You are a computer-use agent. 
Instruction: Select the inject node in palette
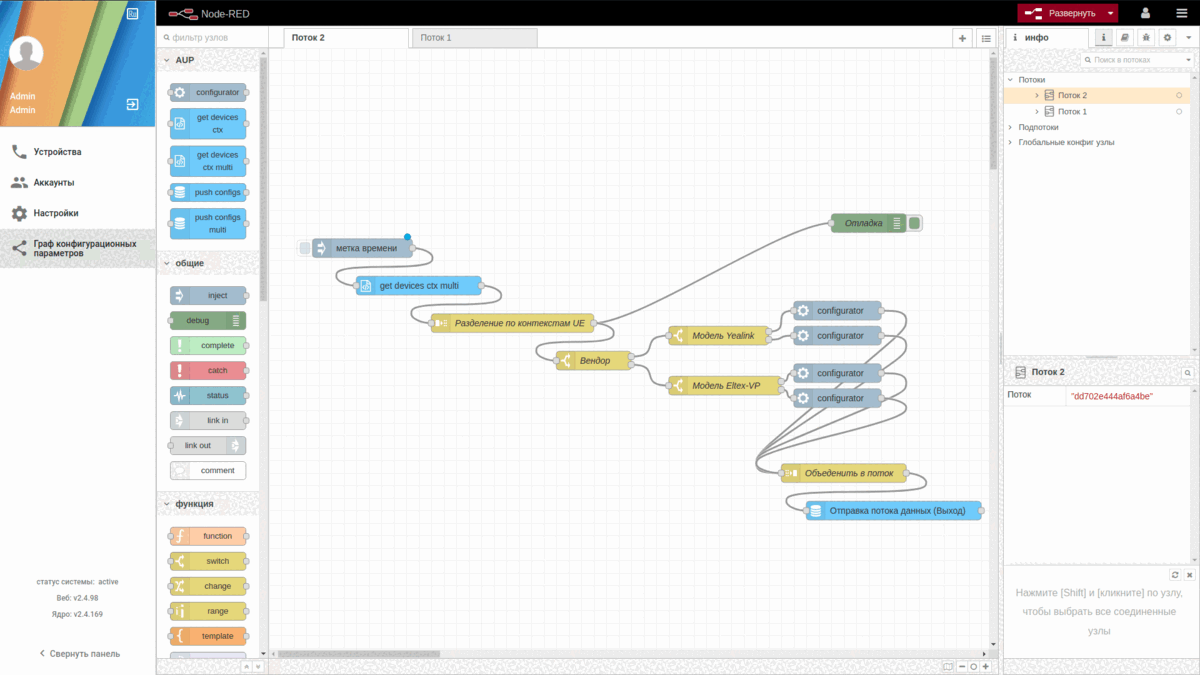208,296
